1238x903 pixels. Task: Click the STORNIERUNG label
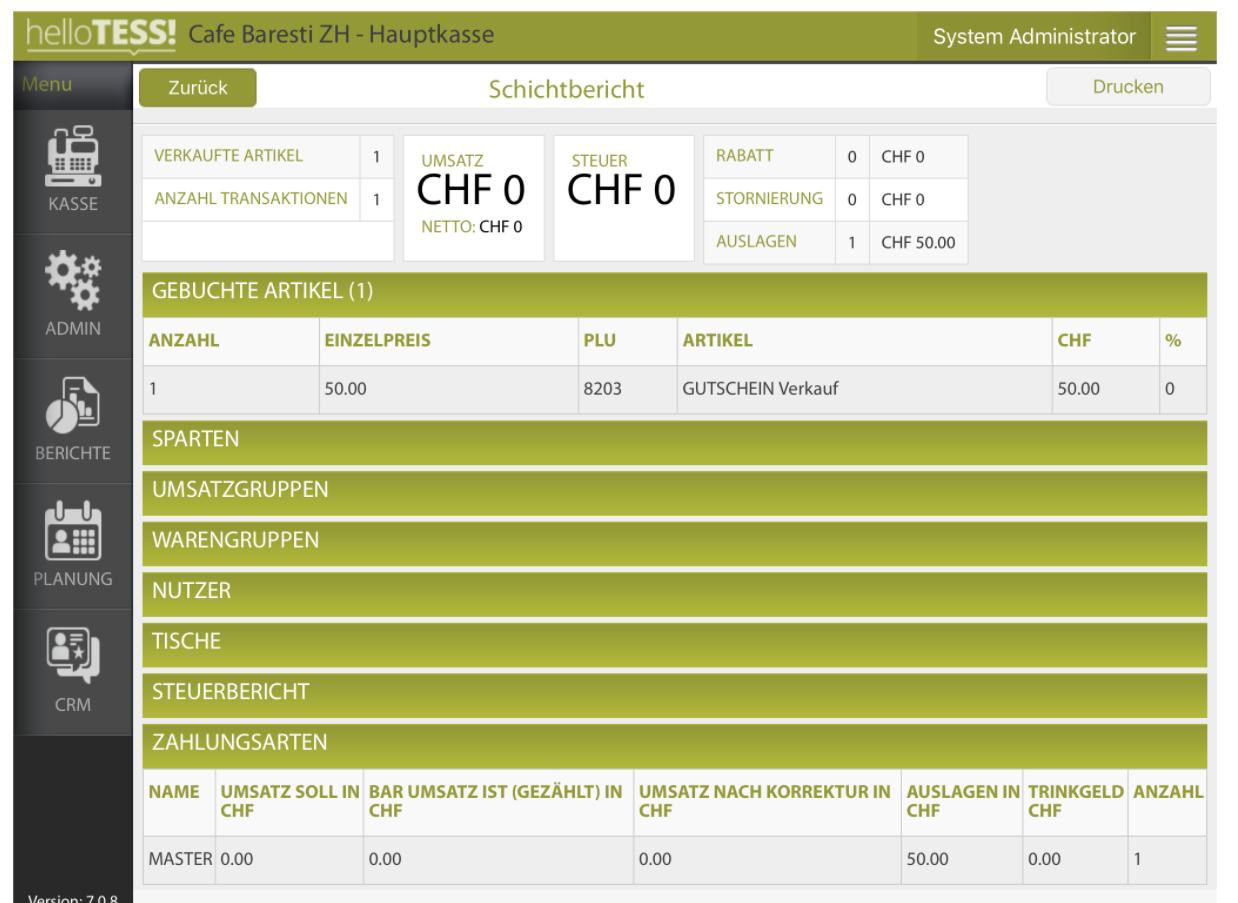[x=769, y=198]
